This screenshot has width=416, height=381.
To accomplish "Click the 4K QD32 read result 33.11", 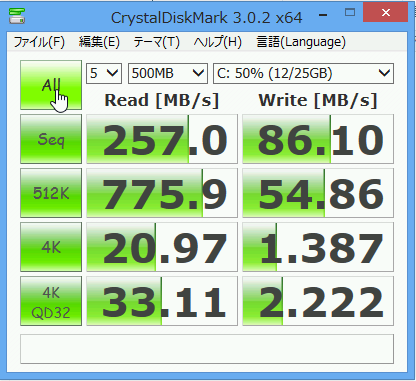I will [x=162, y=301].
